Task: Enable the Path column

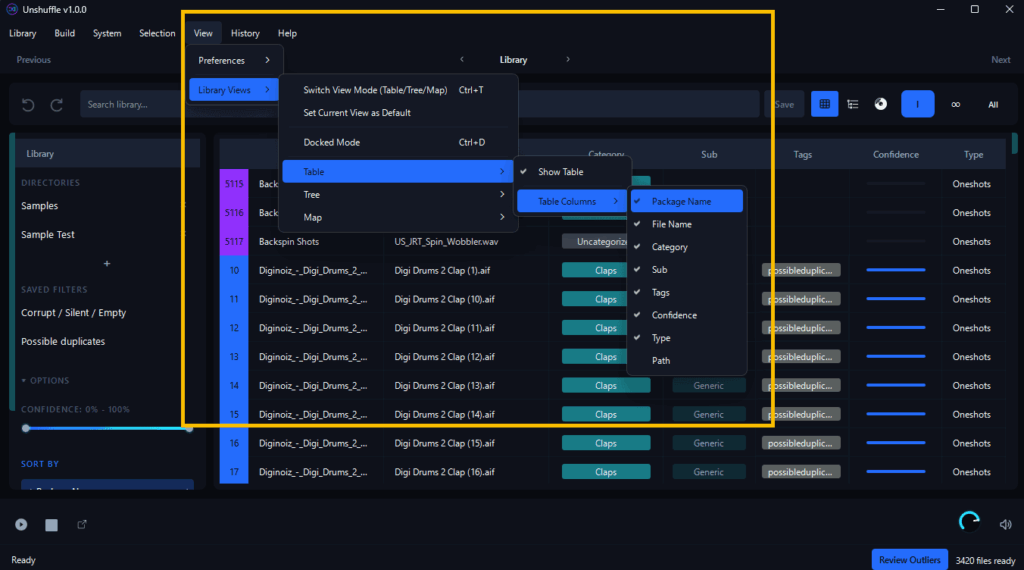Action: tap(687, 360)
